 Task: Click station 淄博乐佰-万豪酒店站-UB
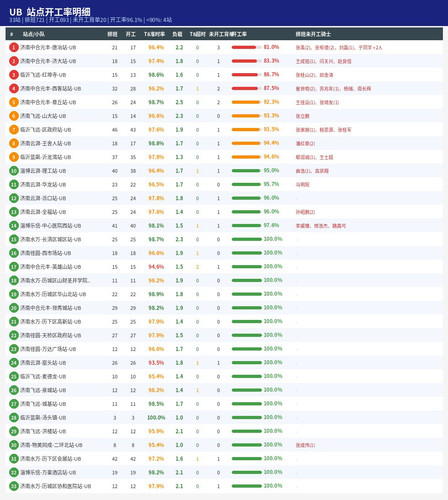(x=48, y=472)
